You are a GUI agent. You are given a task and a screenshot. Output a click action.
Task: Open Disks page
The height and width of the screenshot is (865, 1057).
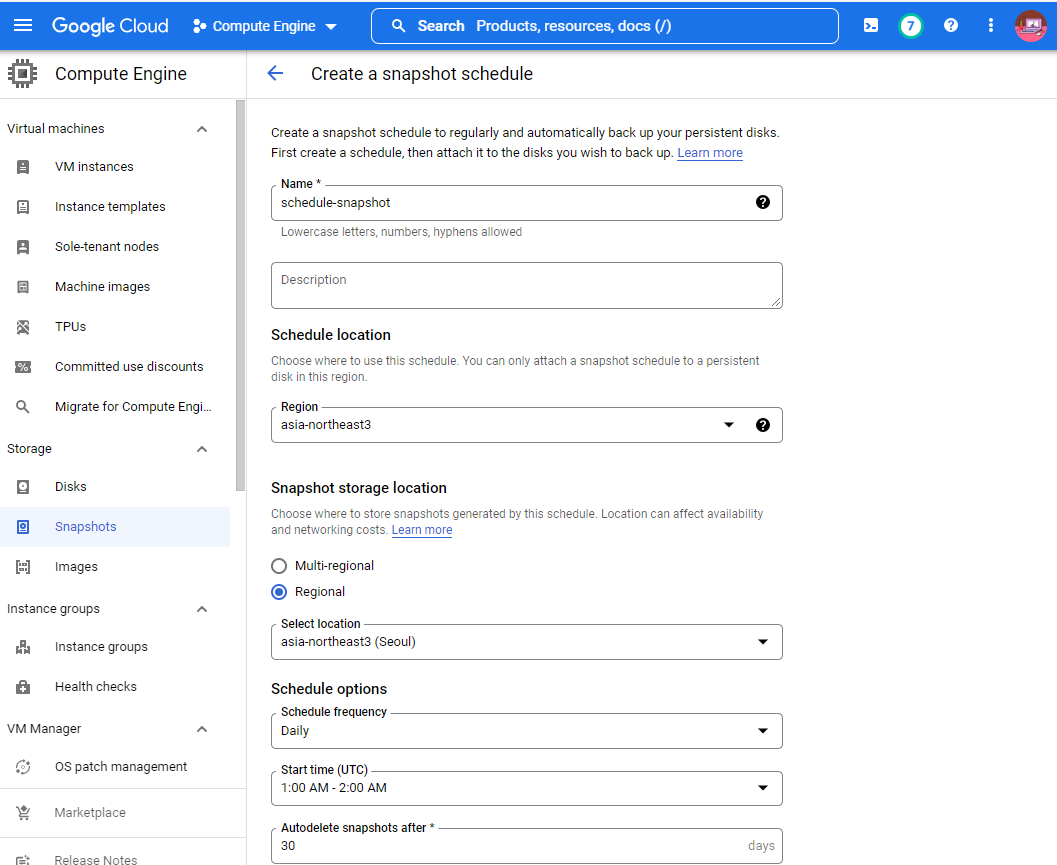71,487
